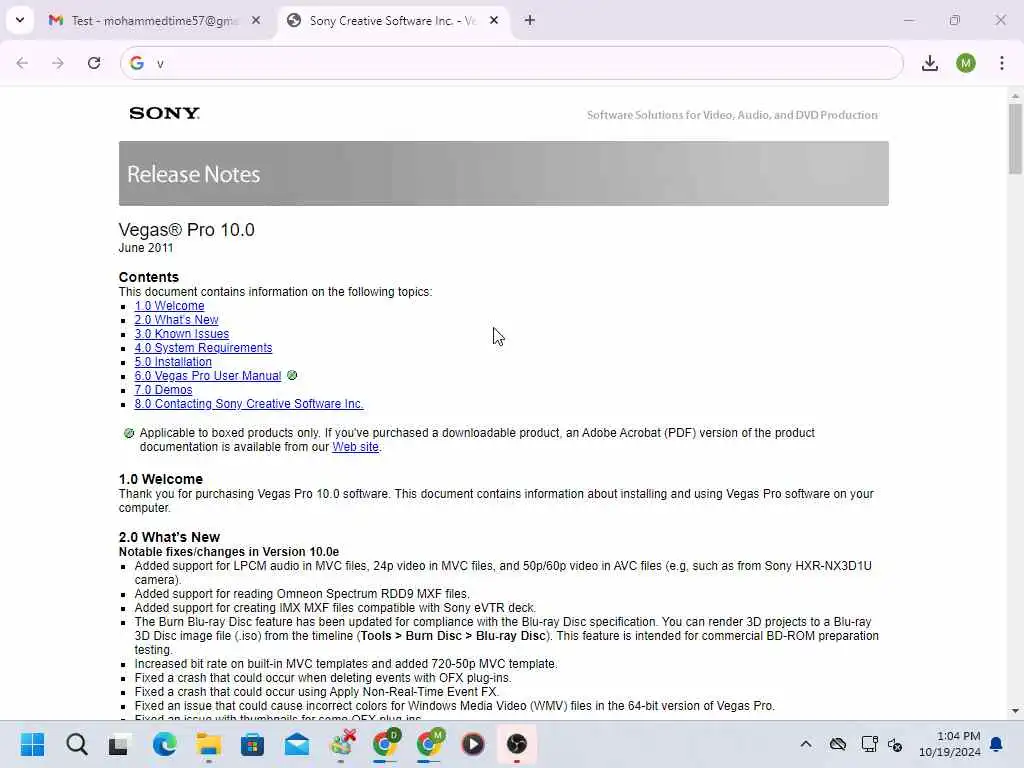The width and height of the screenshot is (1024, 768).
Task: Jump to 4.0 System Requirements
Action: click(203, 348)
